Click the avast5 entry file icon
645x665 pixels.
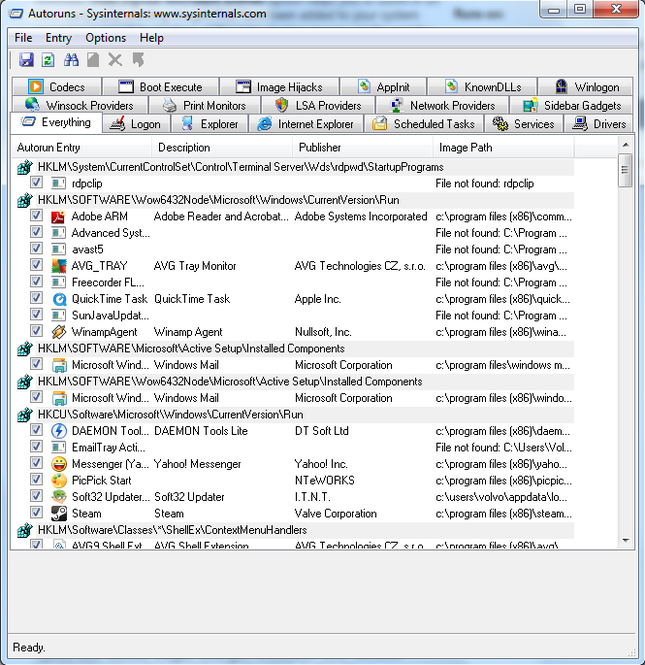tap(59, 249)
